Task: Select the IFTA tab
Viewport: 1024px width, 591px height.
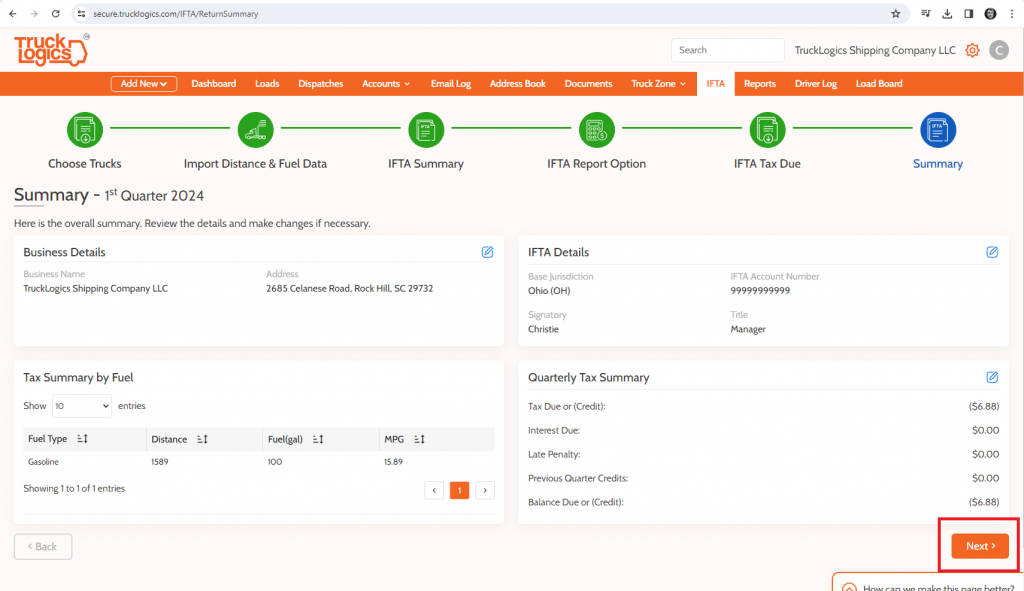Action: [716, 84]
